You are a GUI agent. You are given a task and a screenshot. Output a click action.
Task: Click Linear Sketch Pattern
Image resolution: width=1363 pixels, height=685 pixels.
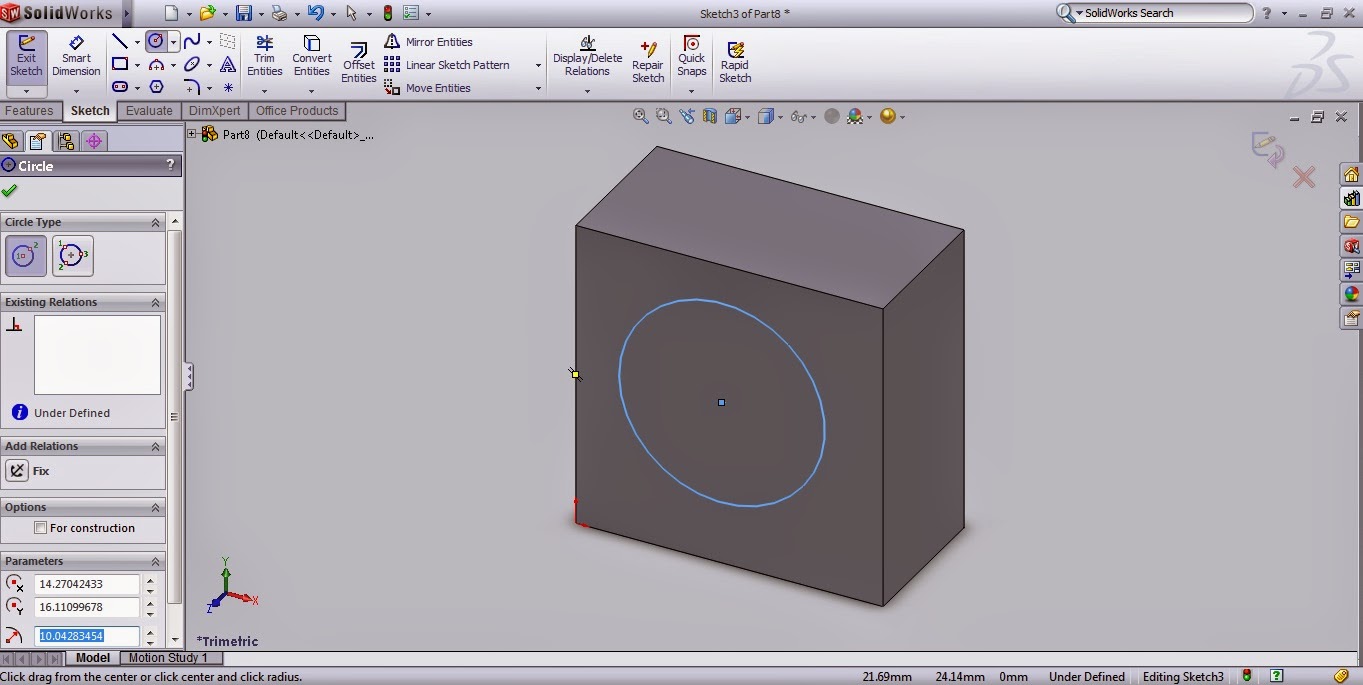click(x=447, y=65)
